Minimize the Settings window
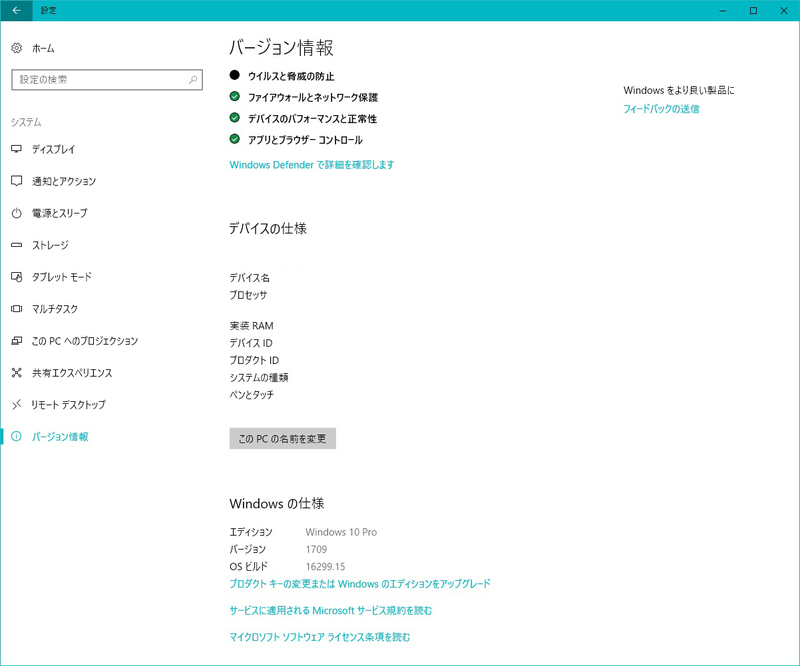This screenshot has height=666, width=800. [x=722, y=10]
